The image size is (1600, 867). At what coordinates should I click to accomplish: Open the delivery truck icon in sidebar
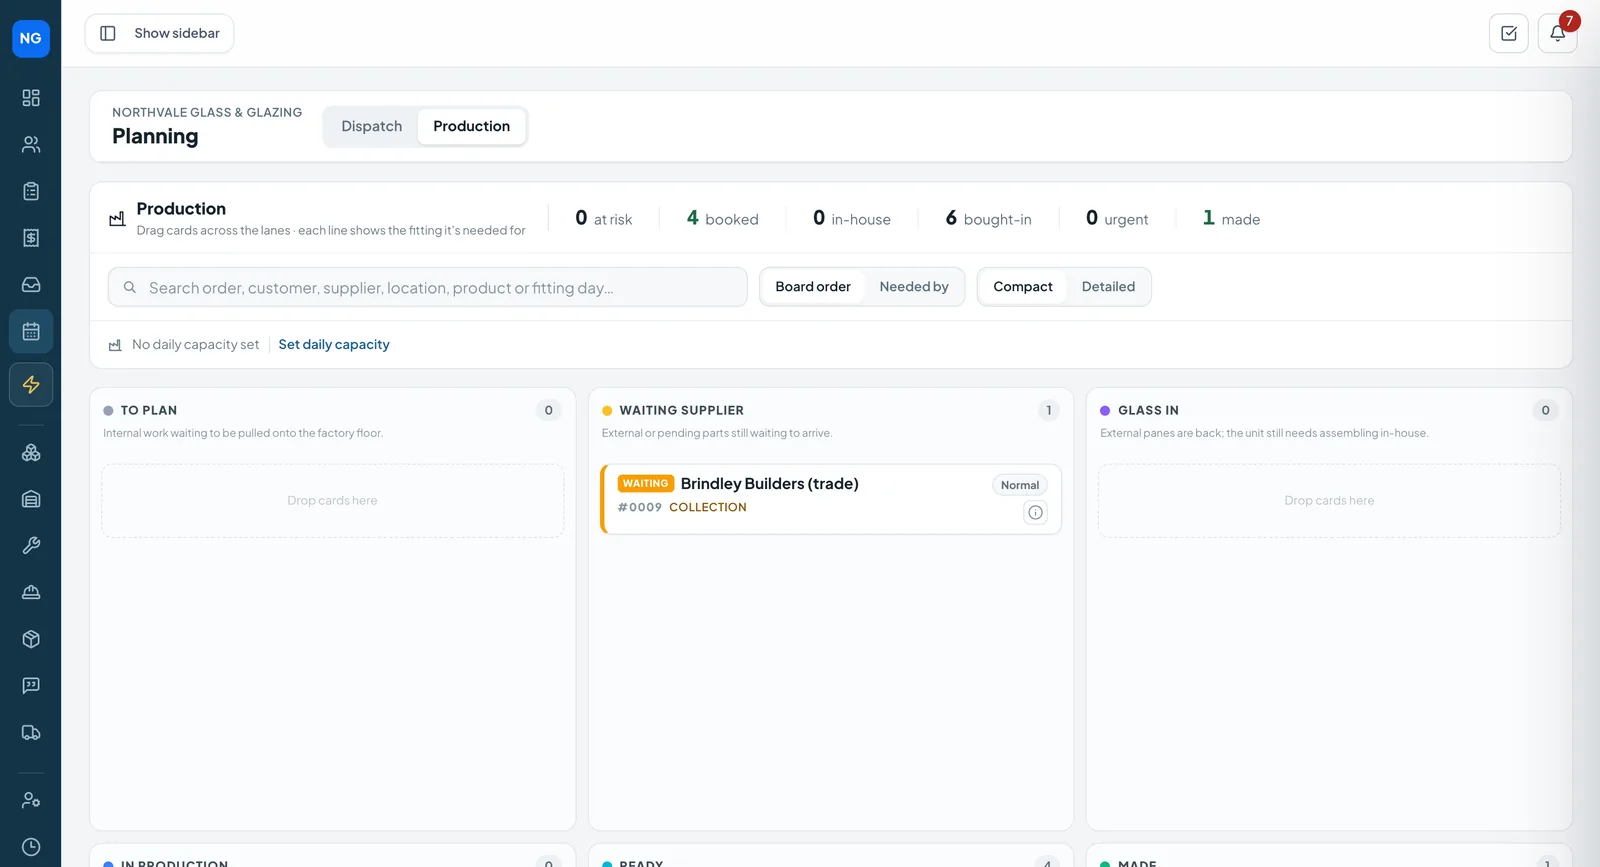pos(31,733)
